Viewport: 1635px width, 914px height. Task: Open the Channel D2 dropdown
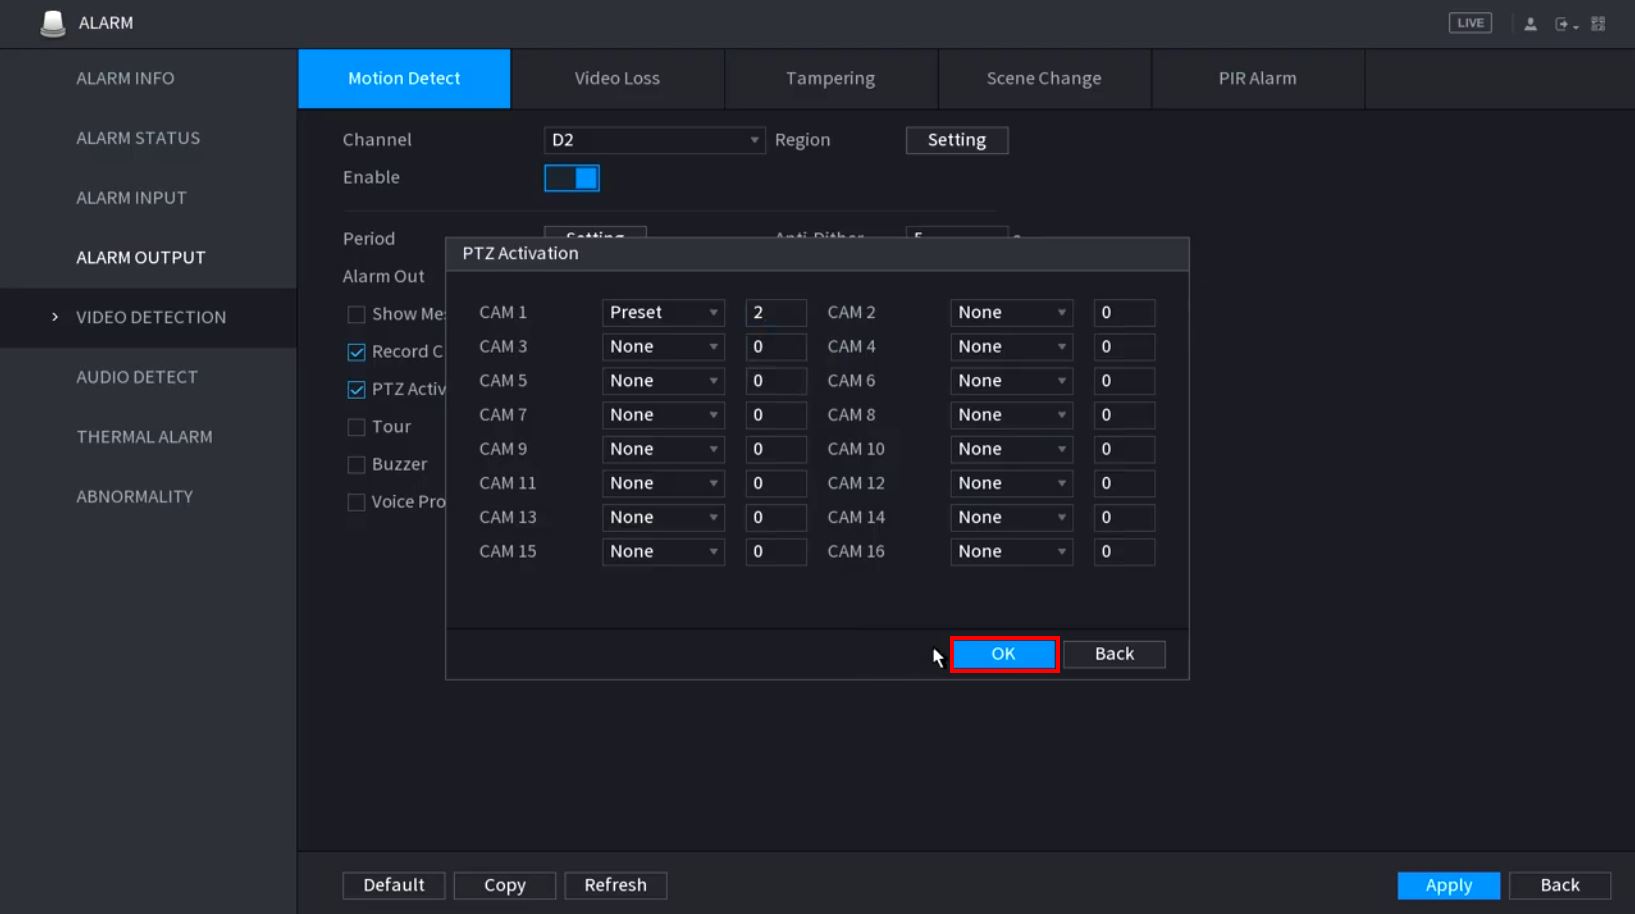click(x=654, y=140)
